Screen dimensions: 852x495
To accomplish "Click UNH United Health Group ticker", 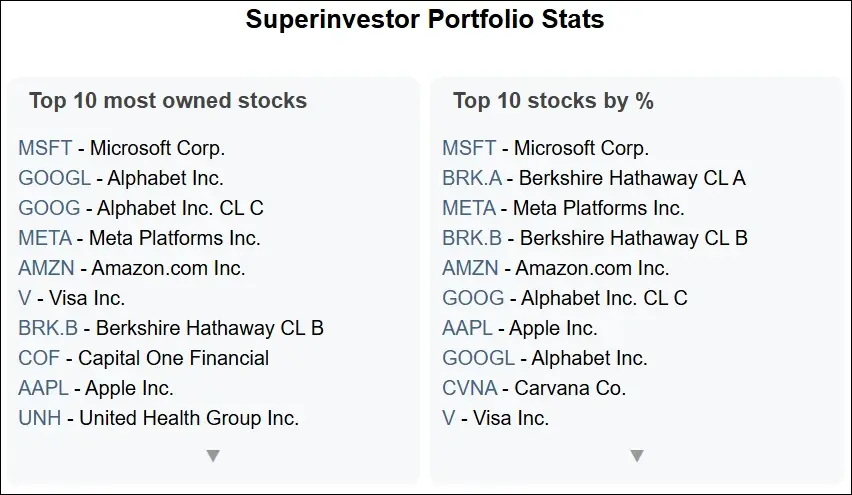I will [x=40, y=418].
